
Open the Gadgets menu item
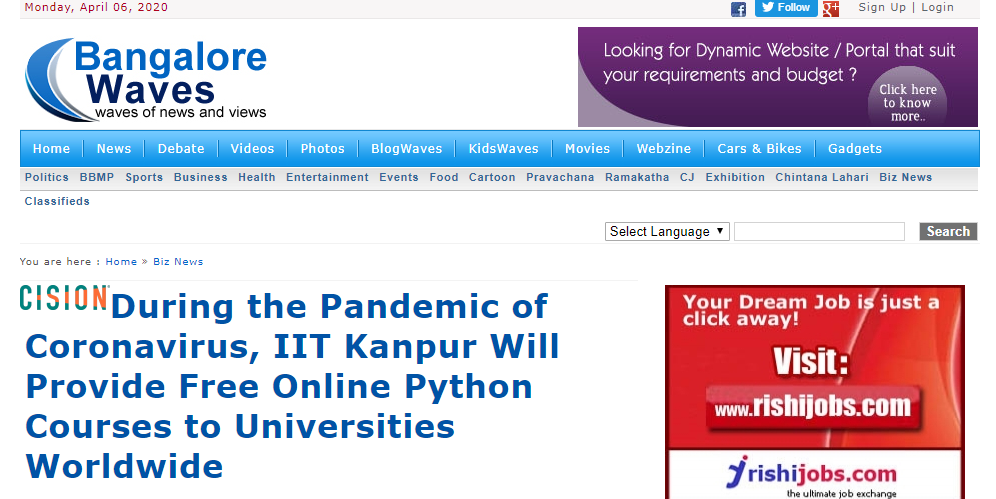[854, 149]
